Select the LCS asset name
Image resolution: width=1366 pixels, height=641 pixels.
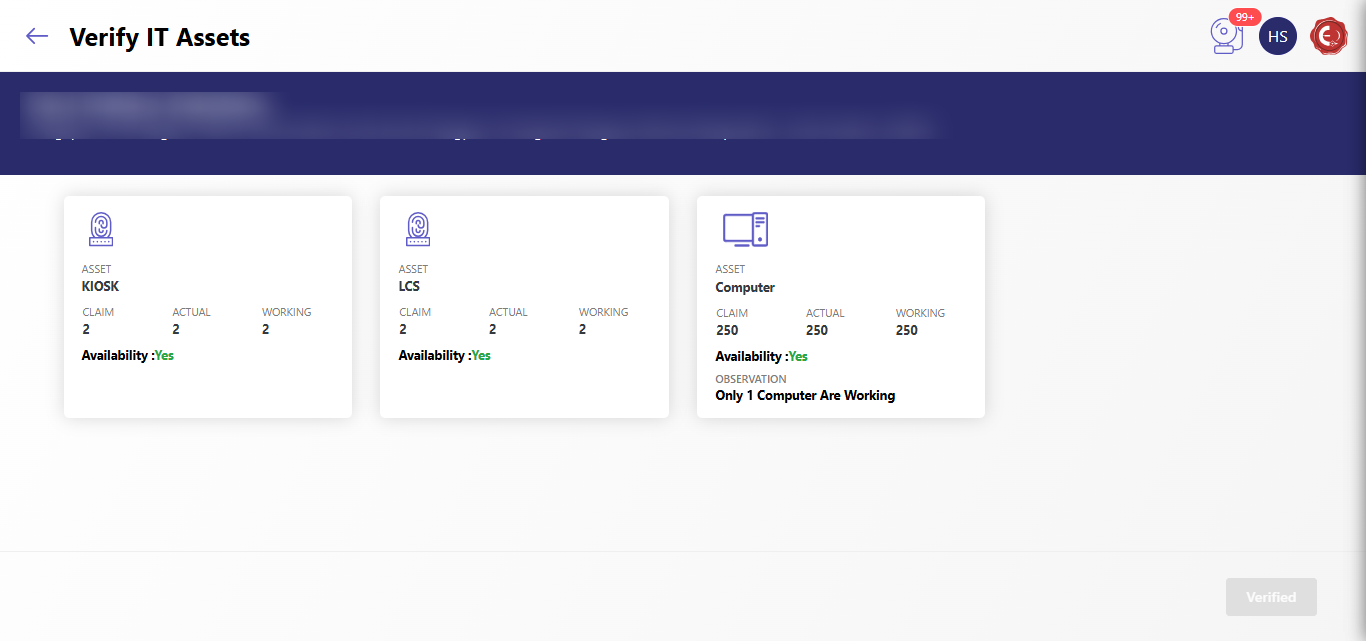click(409, 287)
